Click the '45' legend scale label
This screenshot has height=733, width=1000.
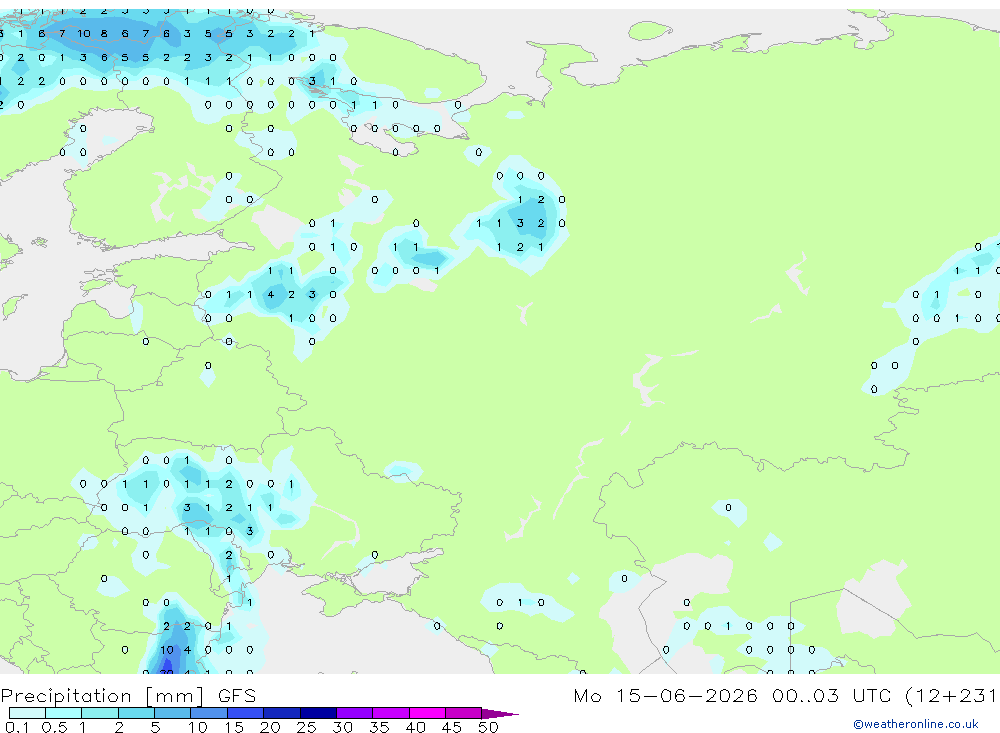[x=452, y=727]
